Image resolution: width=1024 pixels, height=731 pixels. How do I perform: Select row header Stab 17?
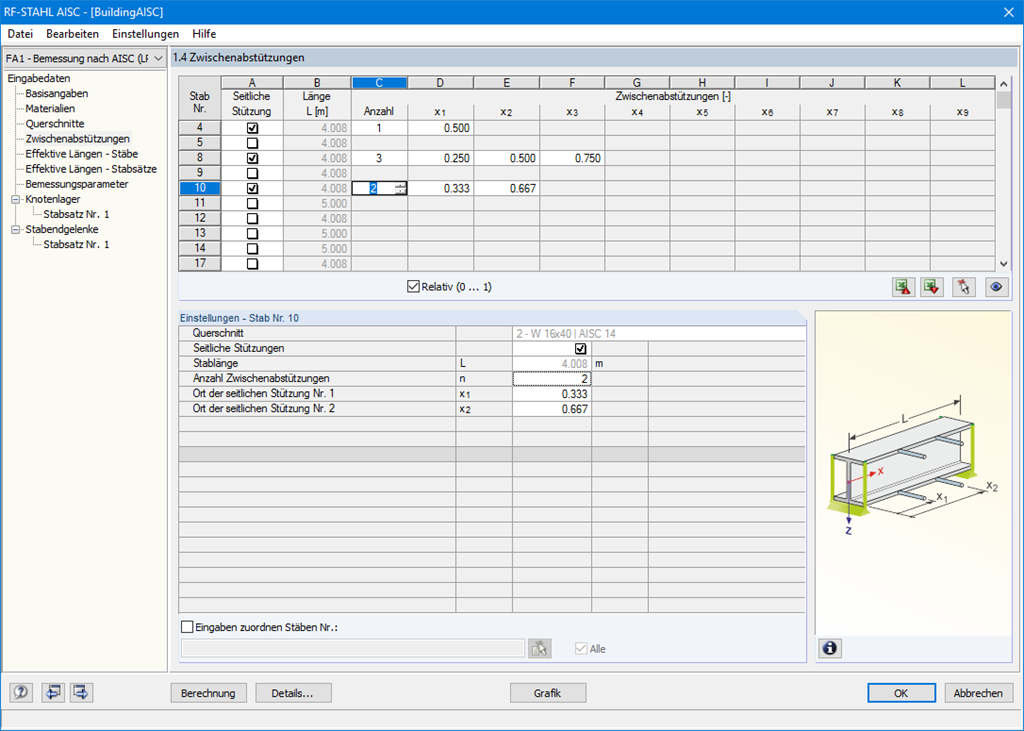[x=200, y=263]
